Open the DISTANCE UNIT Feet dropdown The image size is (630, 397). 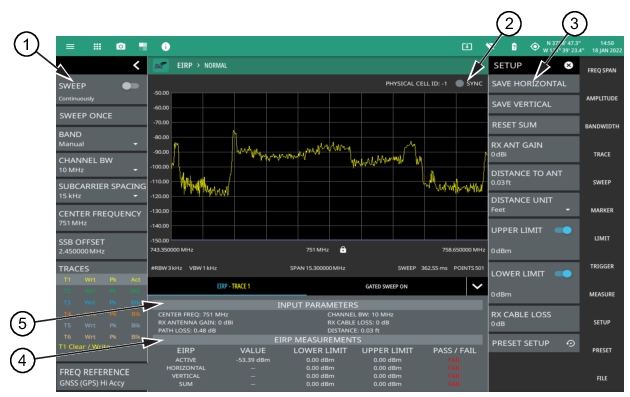point(534,205)
